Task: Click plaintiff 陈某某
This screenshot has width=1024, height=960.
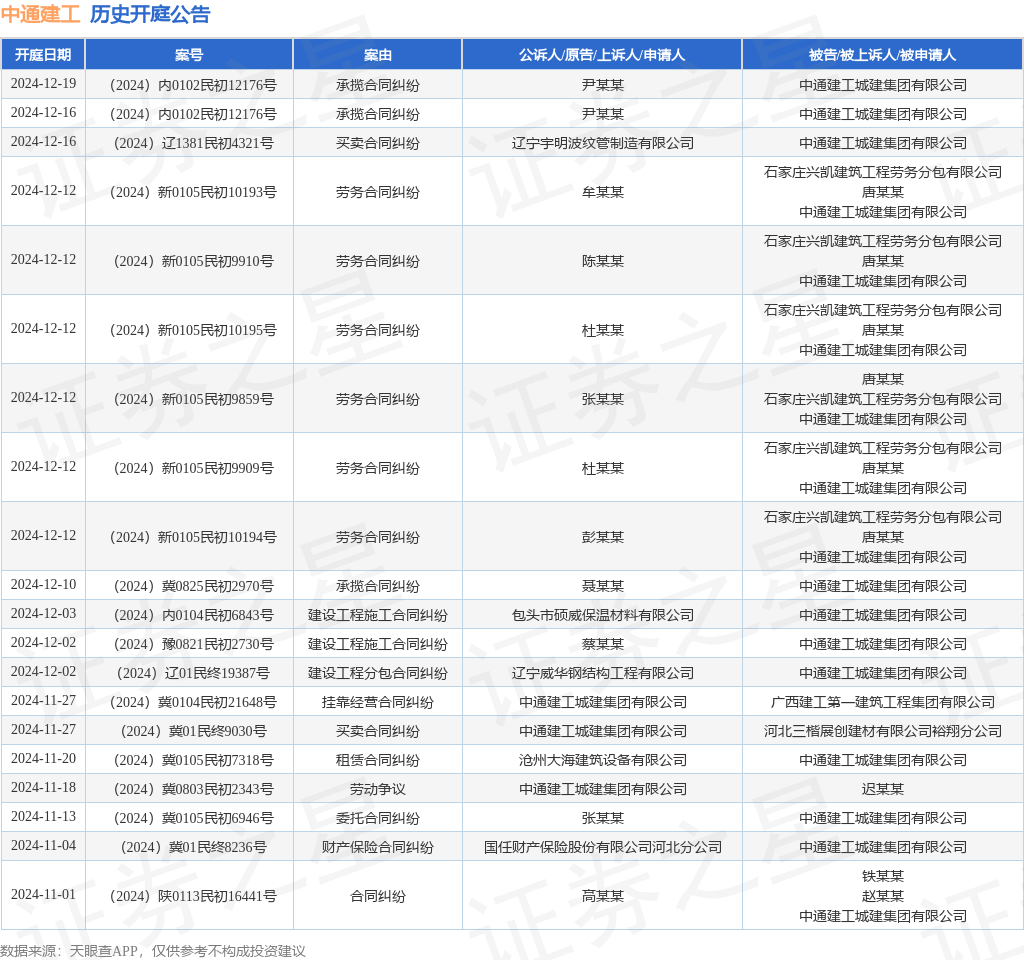Action: pos(602,261)
